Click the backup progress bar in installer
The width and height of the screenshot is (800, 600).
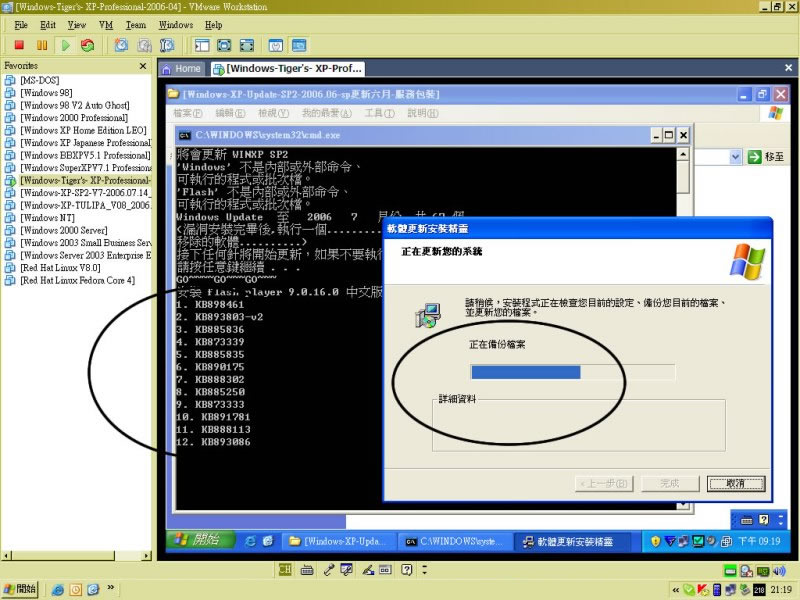pos(572,372)
